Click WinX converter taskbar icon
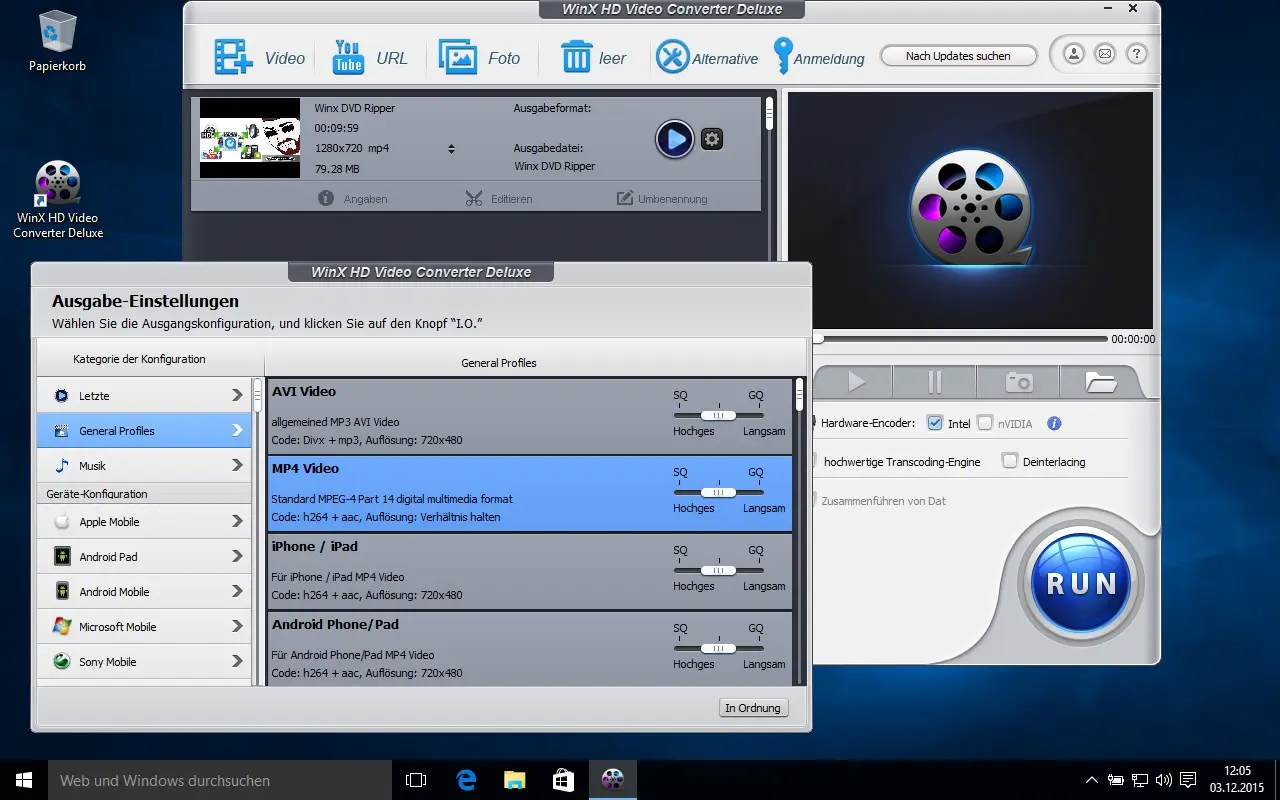This screenshot has height=800, width=1280. pyautogui.click(x=612, y=779)
